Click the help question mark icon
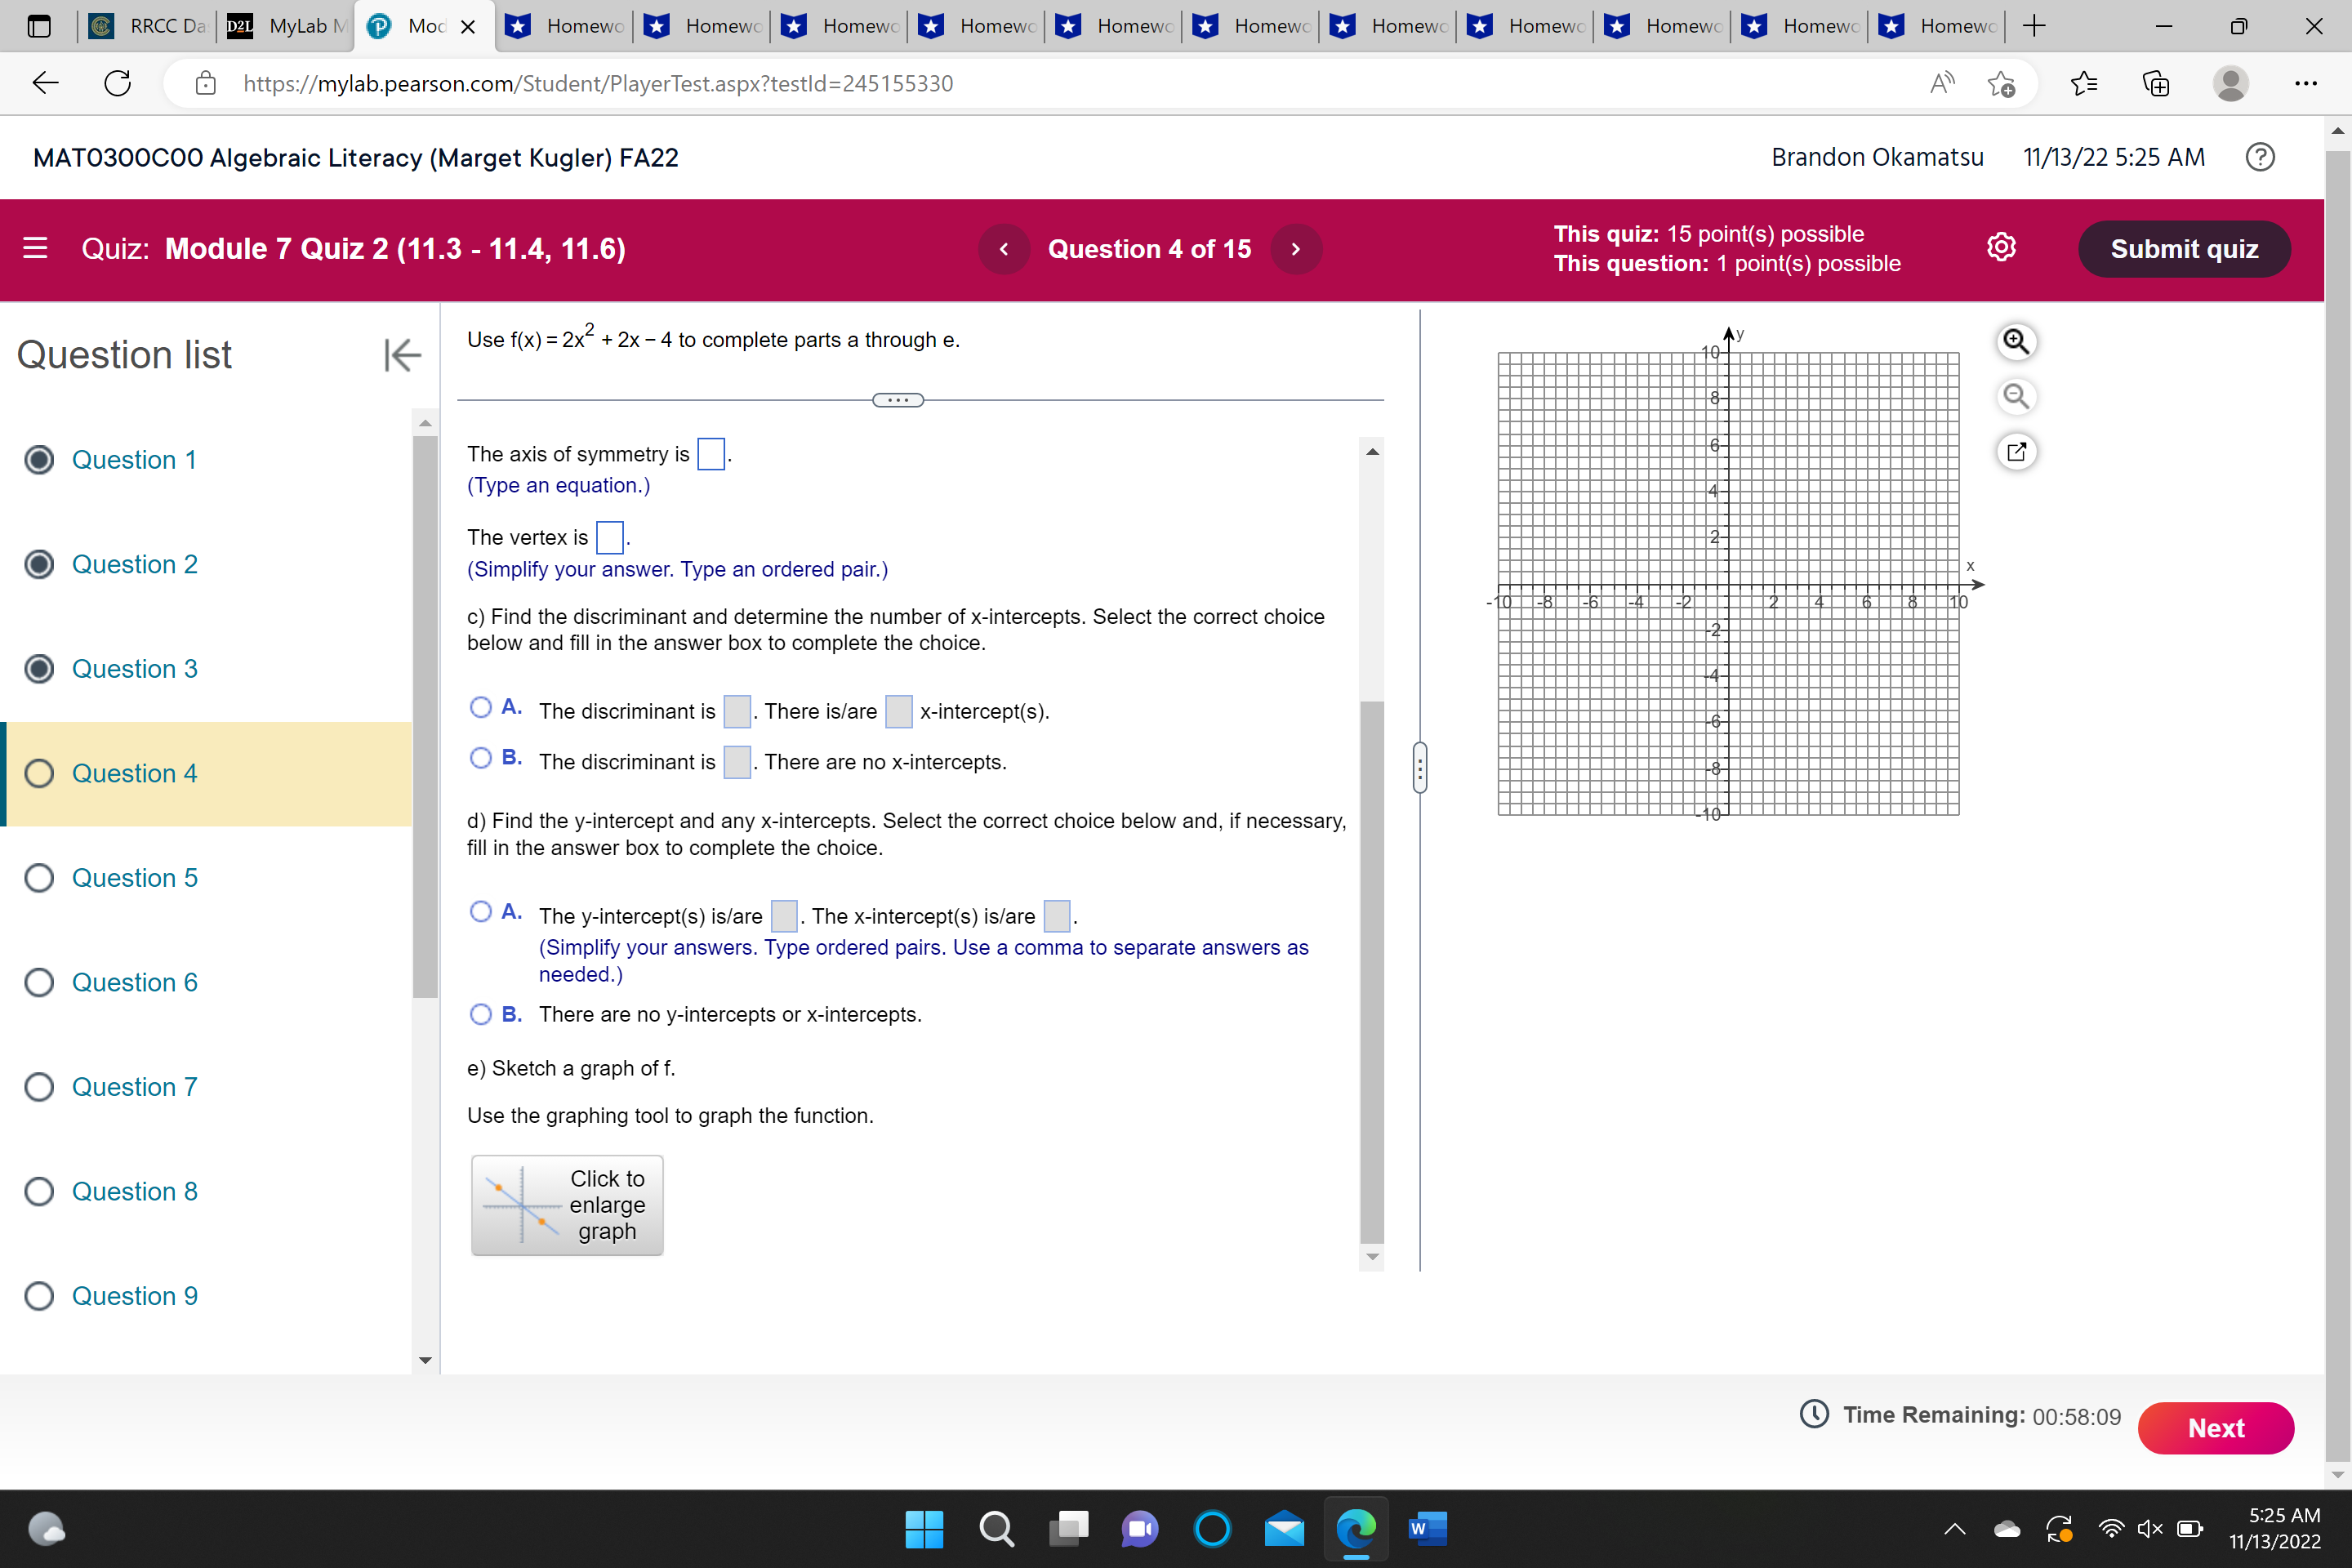The height and width of the screenshot is (1568, 2352). [2260, 157]
